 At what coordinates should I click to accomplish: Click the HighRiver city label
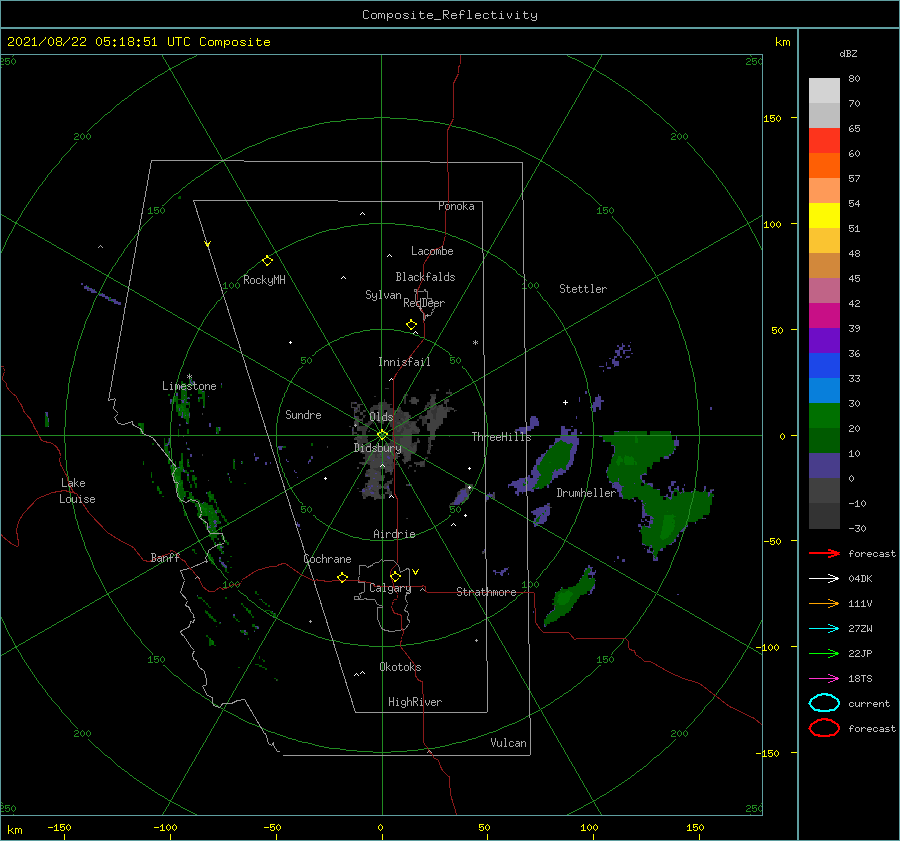point(415,702)
